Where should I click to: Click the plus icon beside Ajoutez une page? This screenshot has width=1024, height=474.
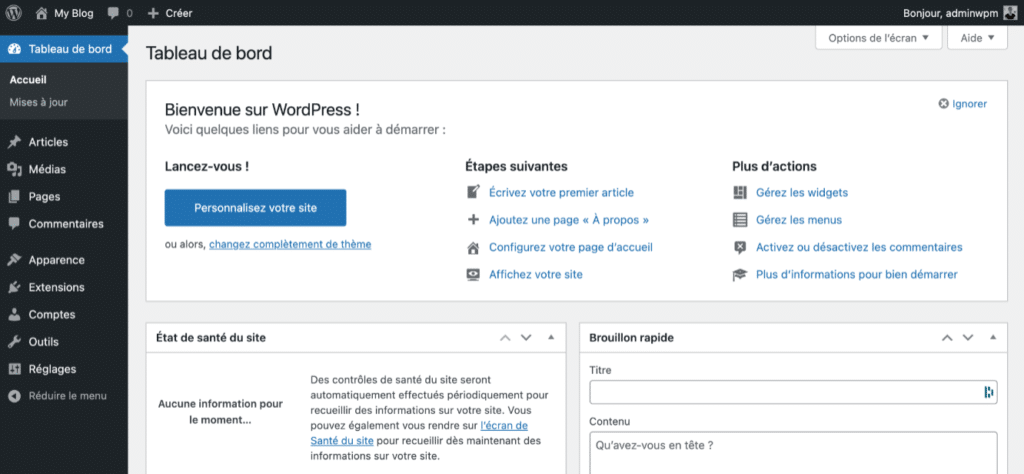click(x=473, y=220)
